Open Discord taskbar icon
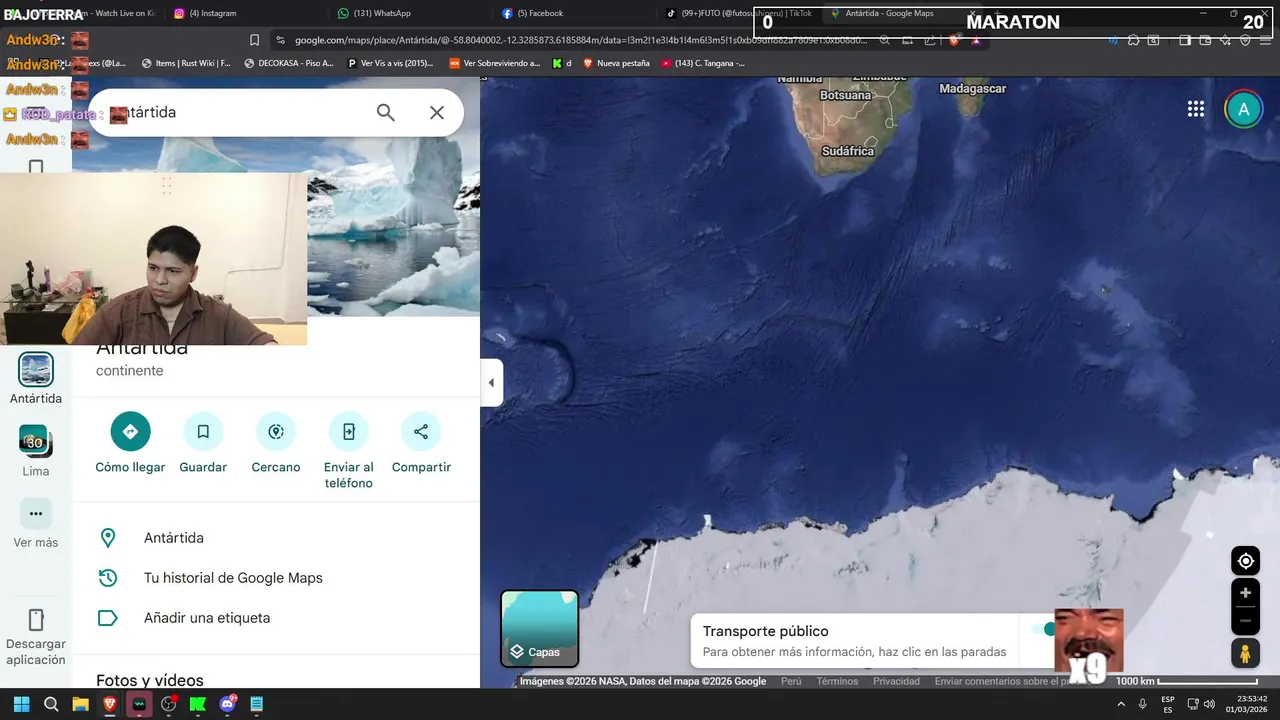1280x720 pixels. [x=227, y=704]
